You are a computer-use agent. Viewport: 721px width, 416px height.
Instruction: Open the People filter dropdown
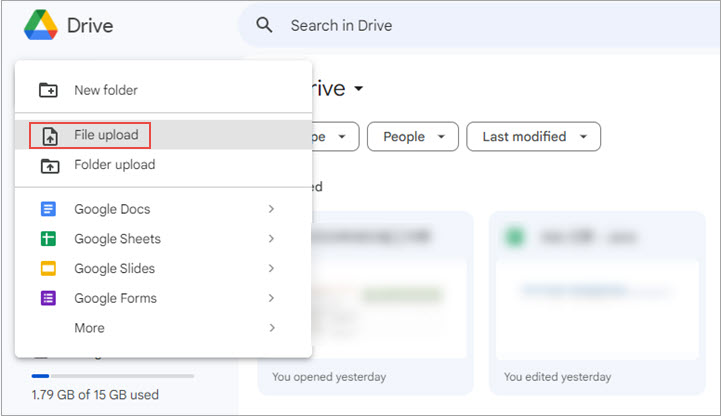413,137
